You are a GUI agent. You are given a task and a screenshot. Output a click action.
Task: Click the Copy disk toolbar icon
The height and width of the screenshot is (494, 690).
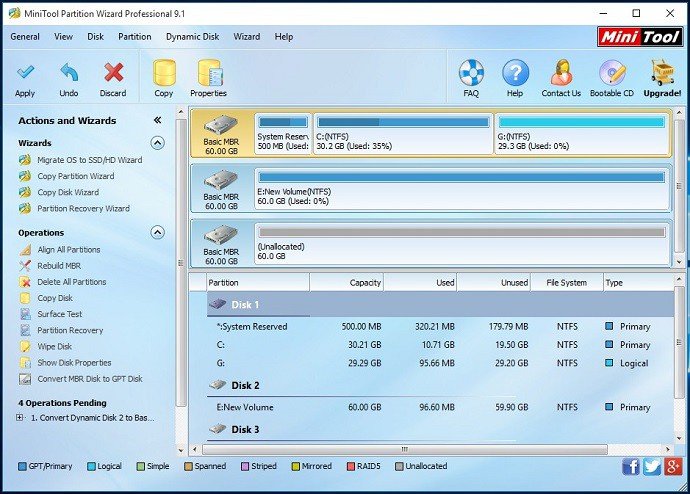pyautogui.click(x=164, y=72)
